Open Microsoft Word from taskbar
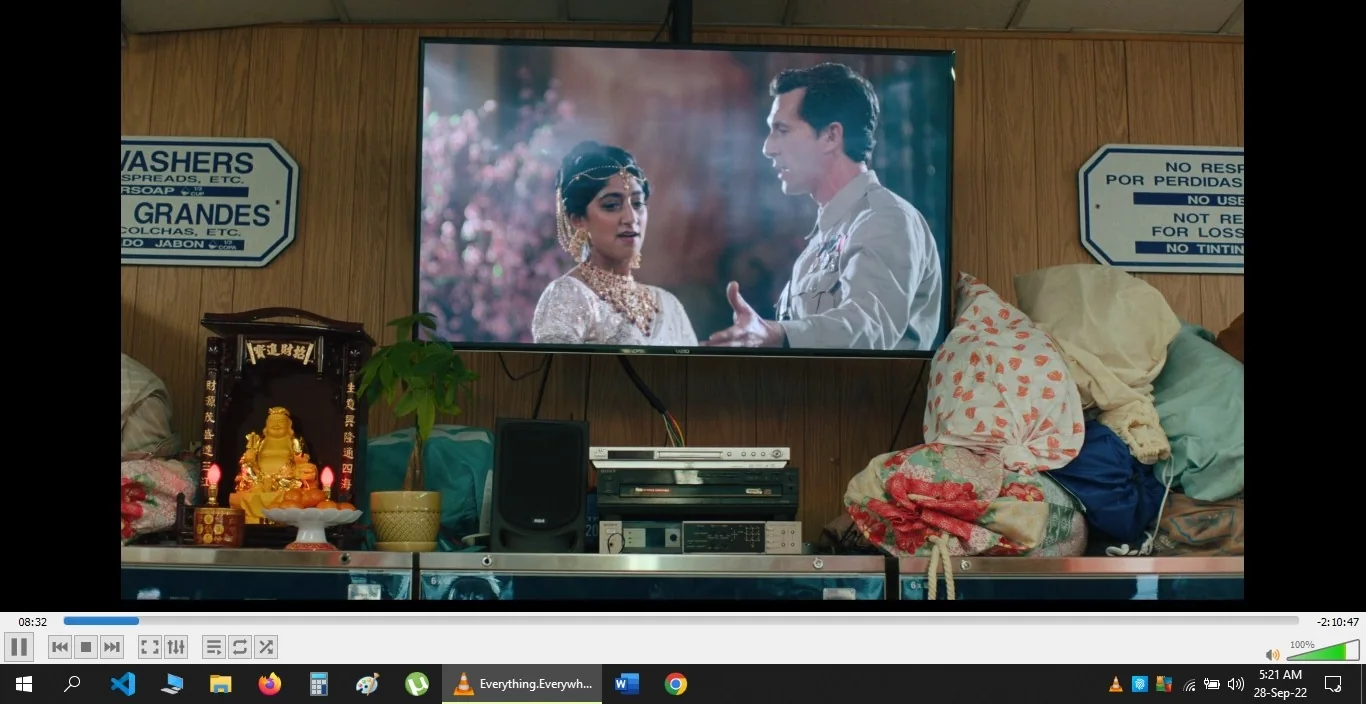1366x704 pixels. coord(627,684)
